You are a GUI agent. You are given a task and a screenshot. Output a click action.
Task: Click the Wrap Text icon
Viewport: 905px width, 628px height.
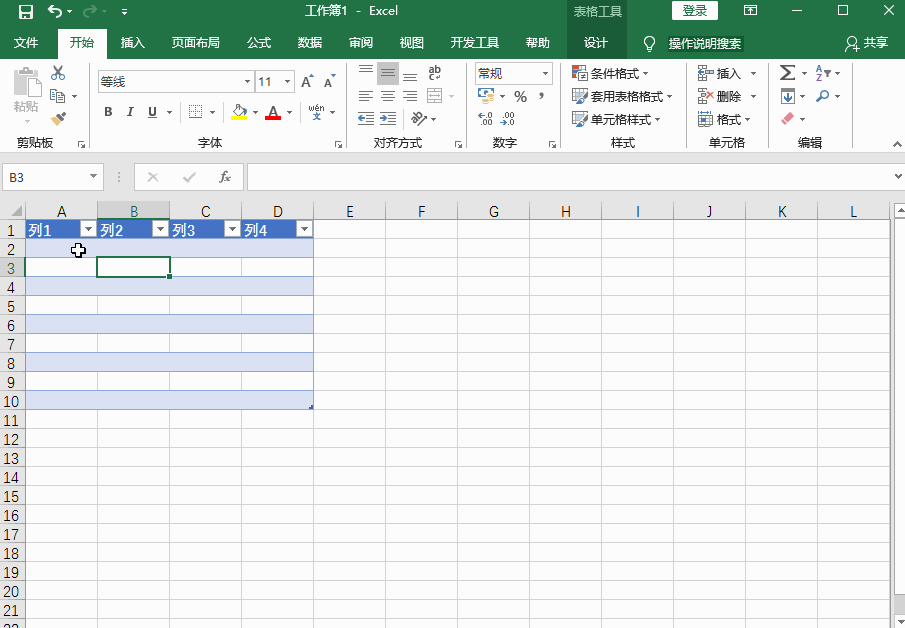point(435,73)
